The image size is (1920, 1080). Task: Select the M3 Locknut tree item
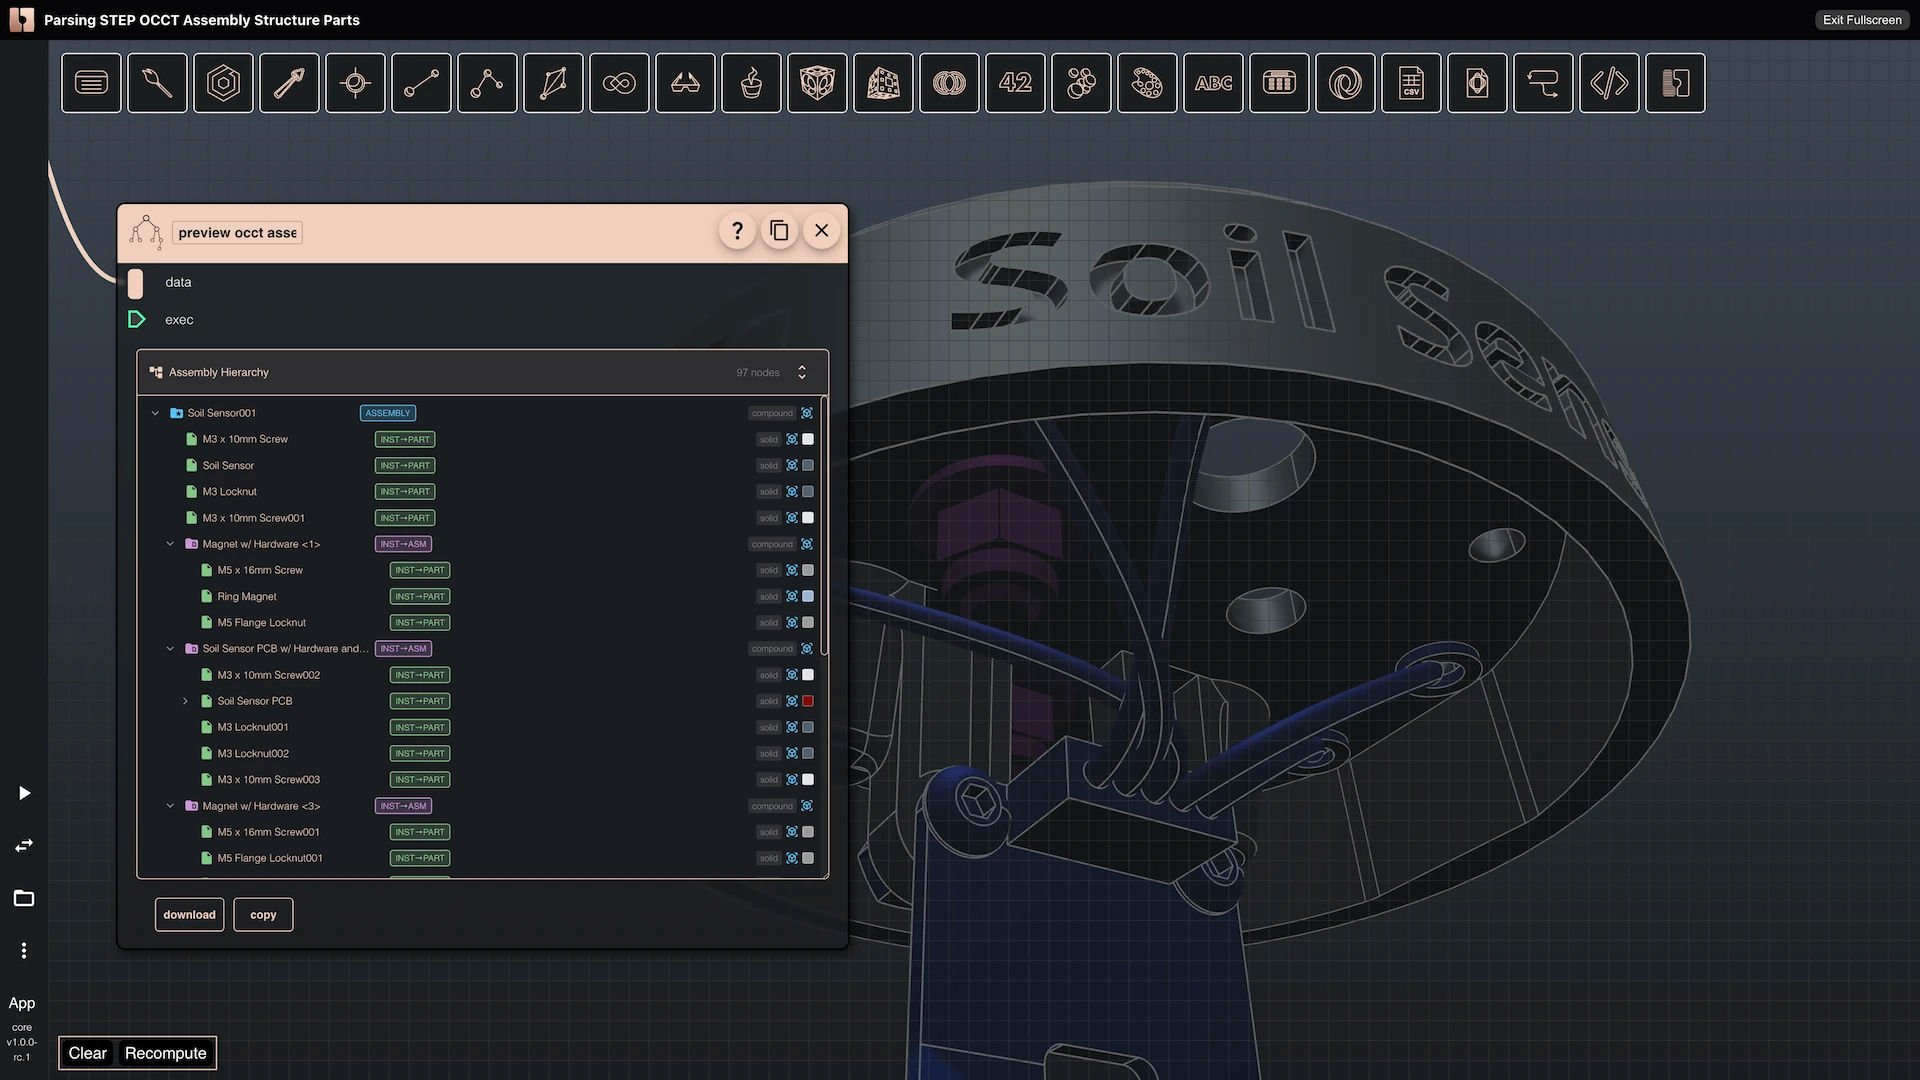click(x=229, y=492)
